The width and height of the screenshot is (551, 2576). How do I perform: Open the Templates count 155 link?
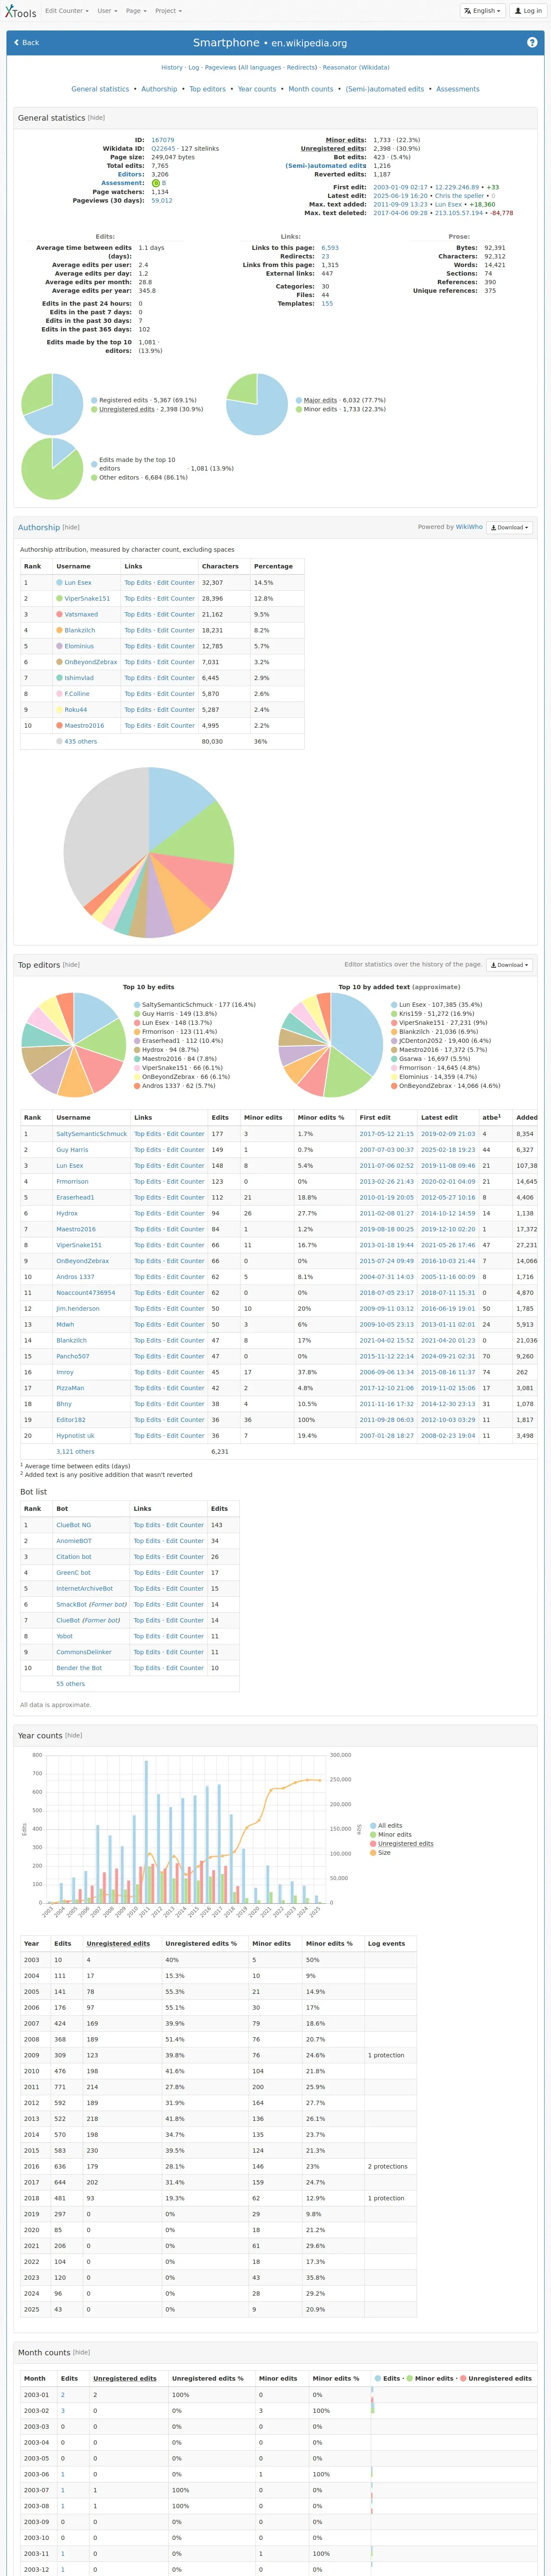click(327, 303)
